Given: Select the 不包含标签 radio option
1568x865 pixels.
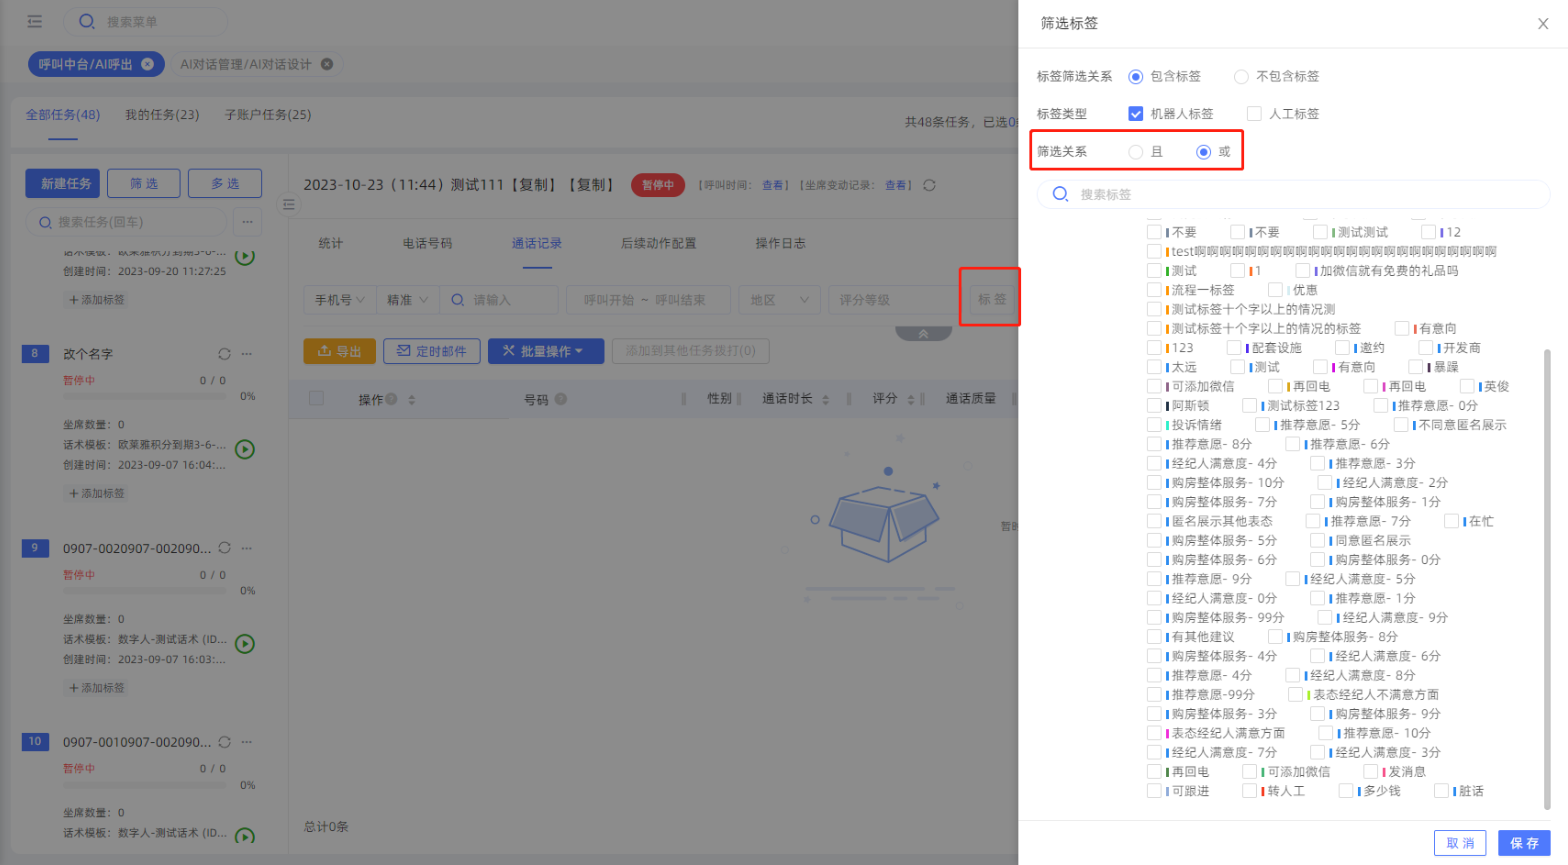Looking at the screenshot, I should pos(1241,77).
